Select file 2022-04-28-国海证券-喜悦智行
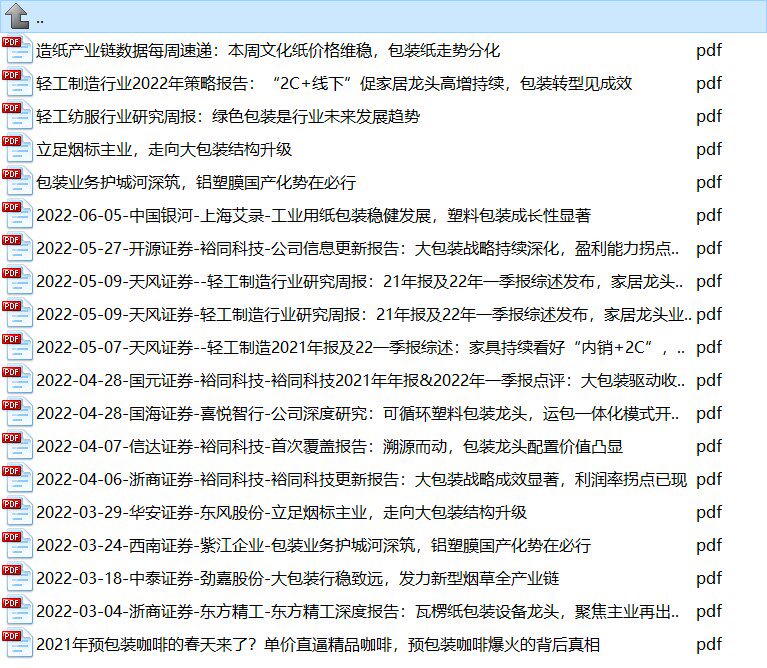This screenshot has width=767, height=668. pyautogui.click(x=358, y=414)
